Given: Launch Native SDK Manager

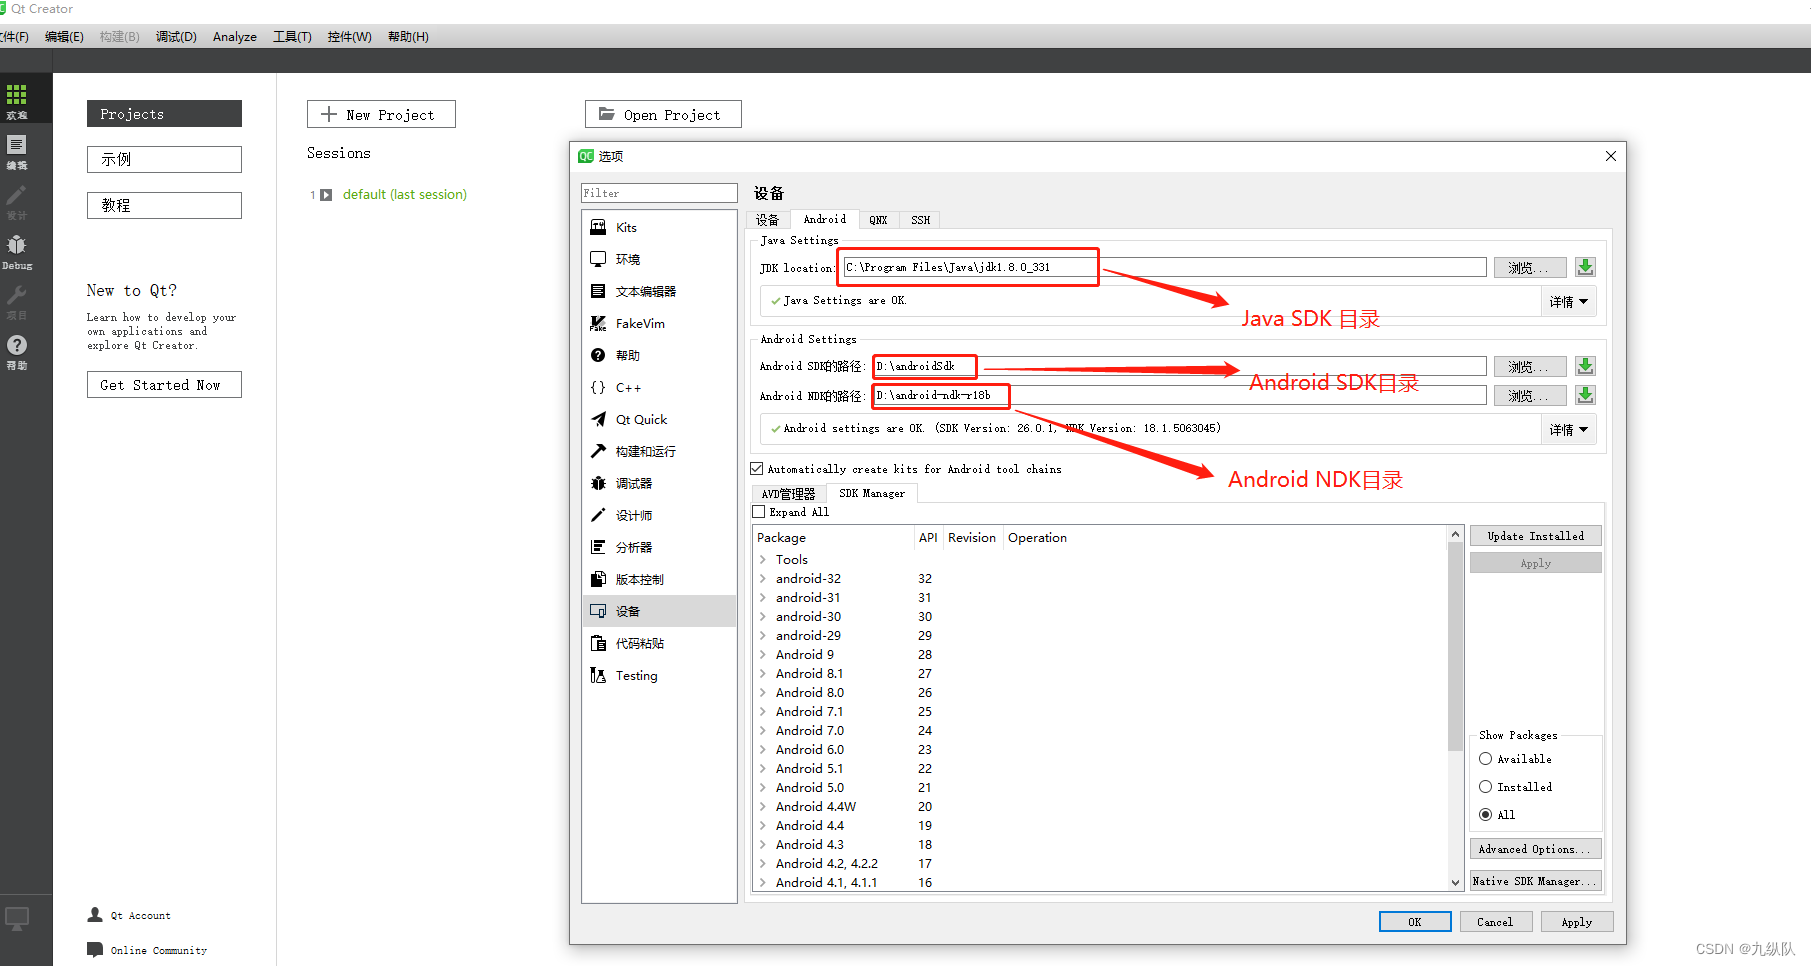Looking at the screenshot, I should click(x=1536, y=881).
